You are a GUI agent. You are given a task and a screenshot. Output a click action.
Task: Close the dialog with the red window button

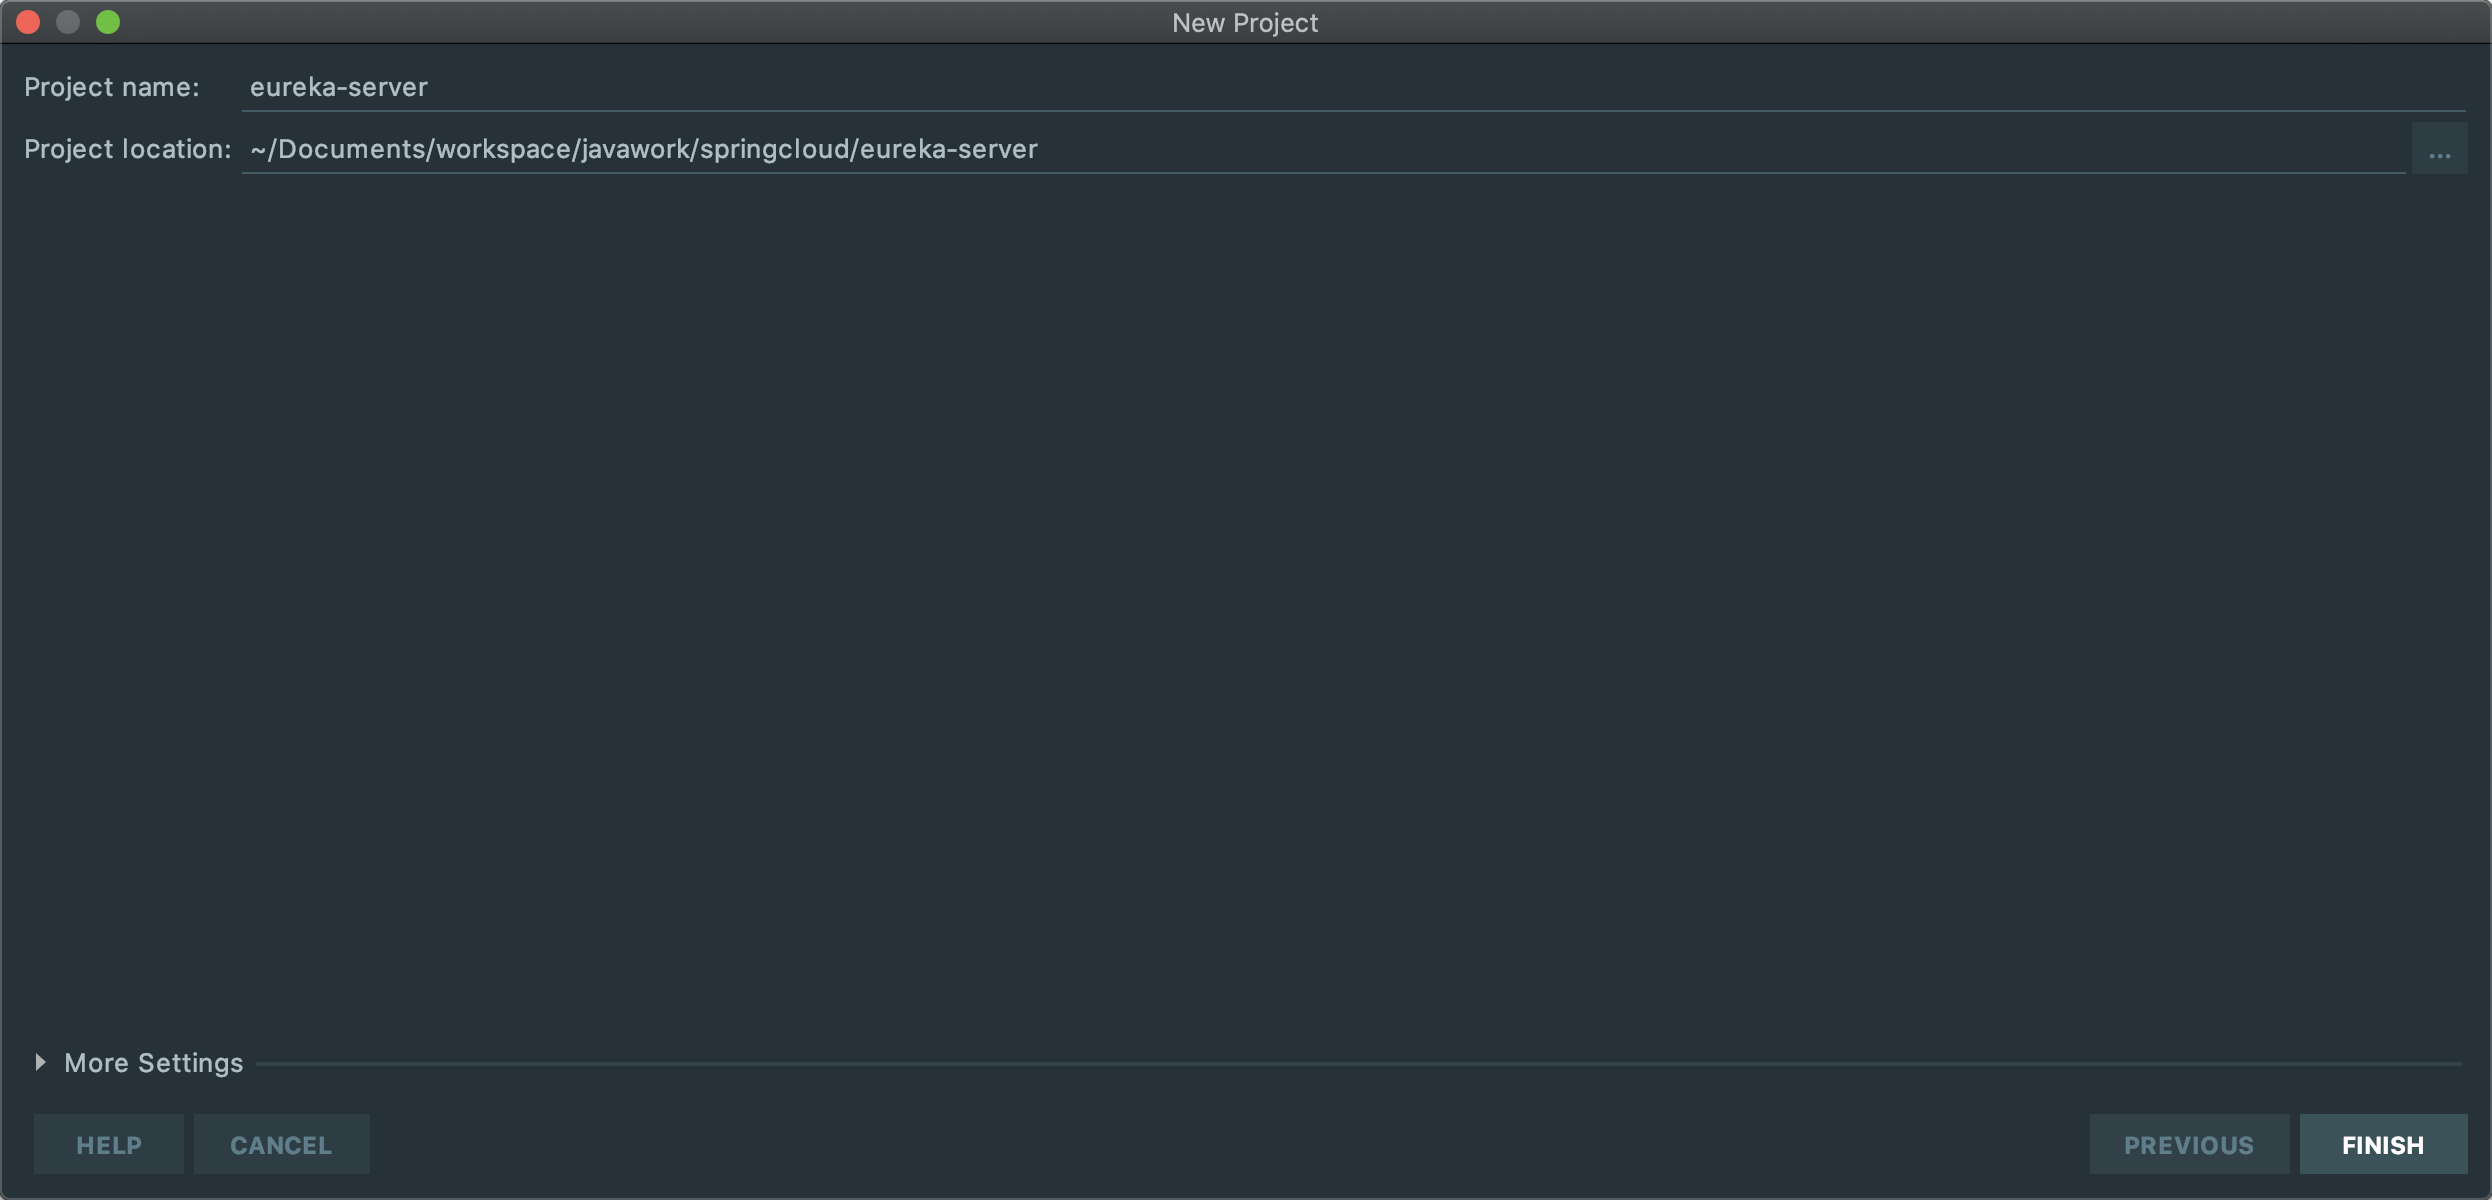tap(28, 22)
